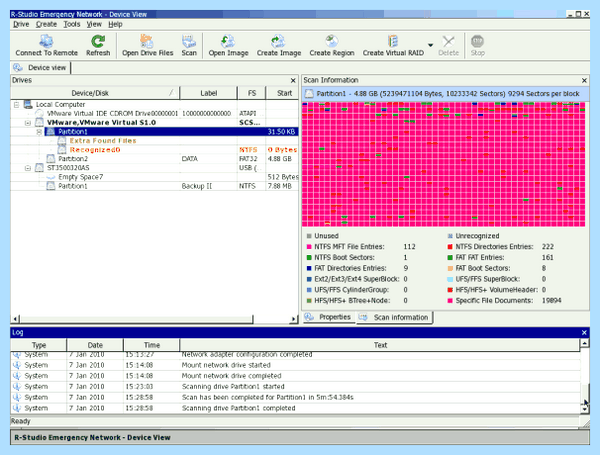Select the Empty Space7 row

click(154, 177)
